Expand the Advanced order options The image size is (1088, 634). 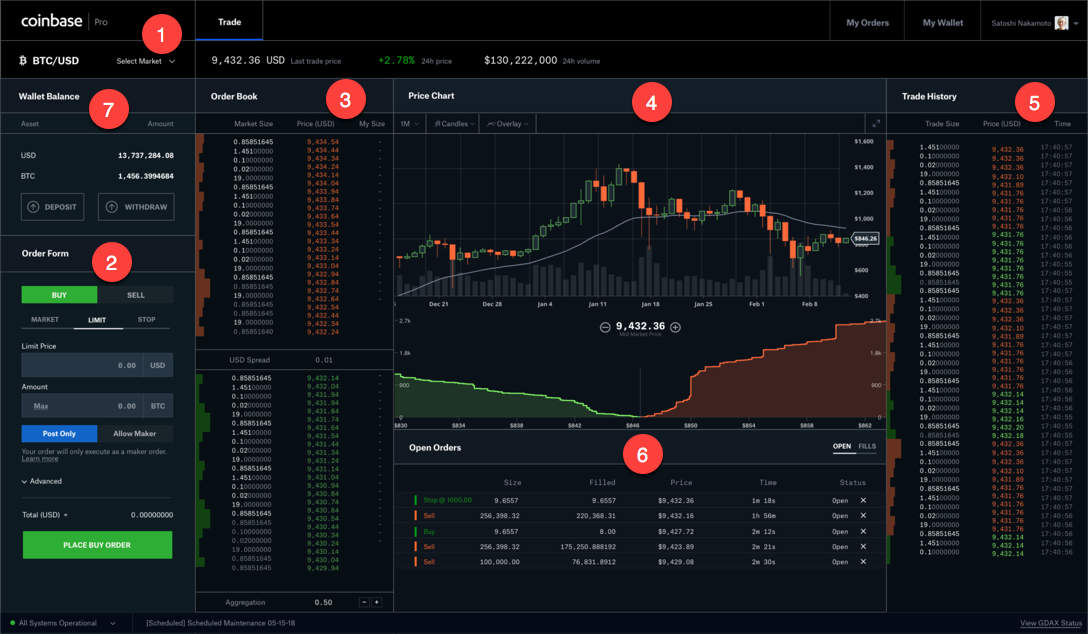tap(42, 481)
